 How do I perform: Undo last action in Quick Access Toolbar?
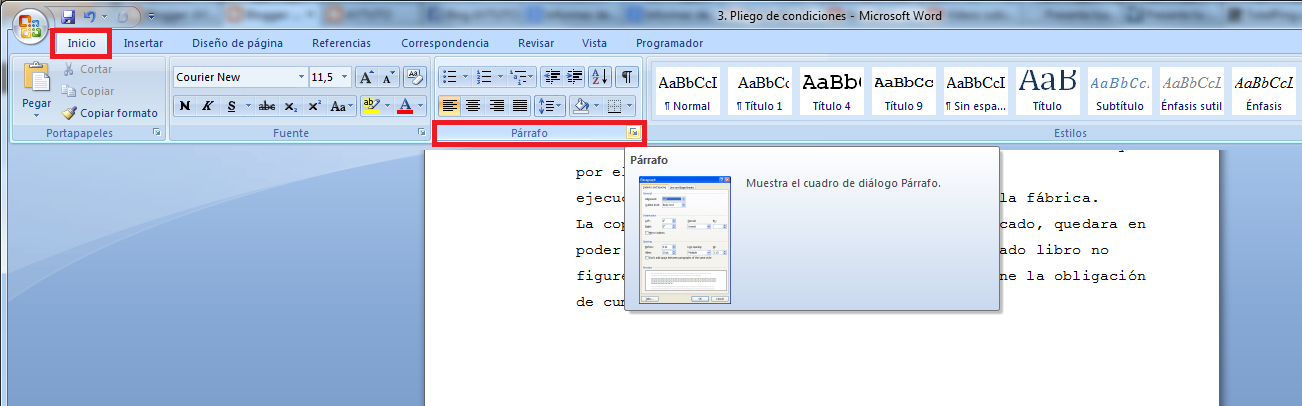(x=90, y=17)
